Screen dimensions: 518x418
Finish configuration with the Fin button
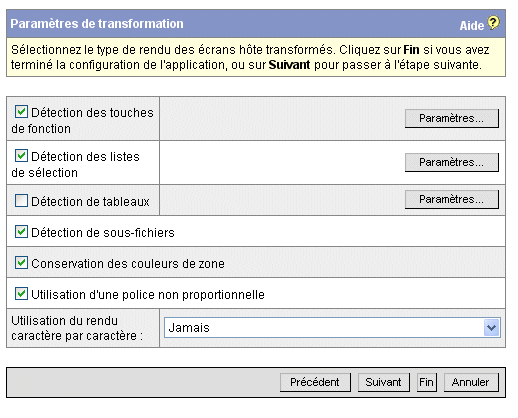(x=427, y=382)
